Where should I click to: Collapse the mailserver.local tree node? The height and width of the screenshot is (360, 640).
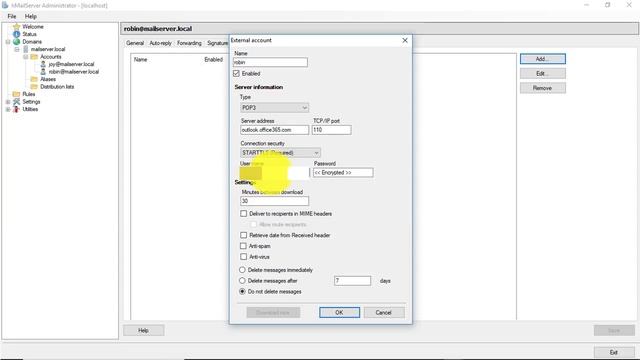[17, 49]
